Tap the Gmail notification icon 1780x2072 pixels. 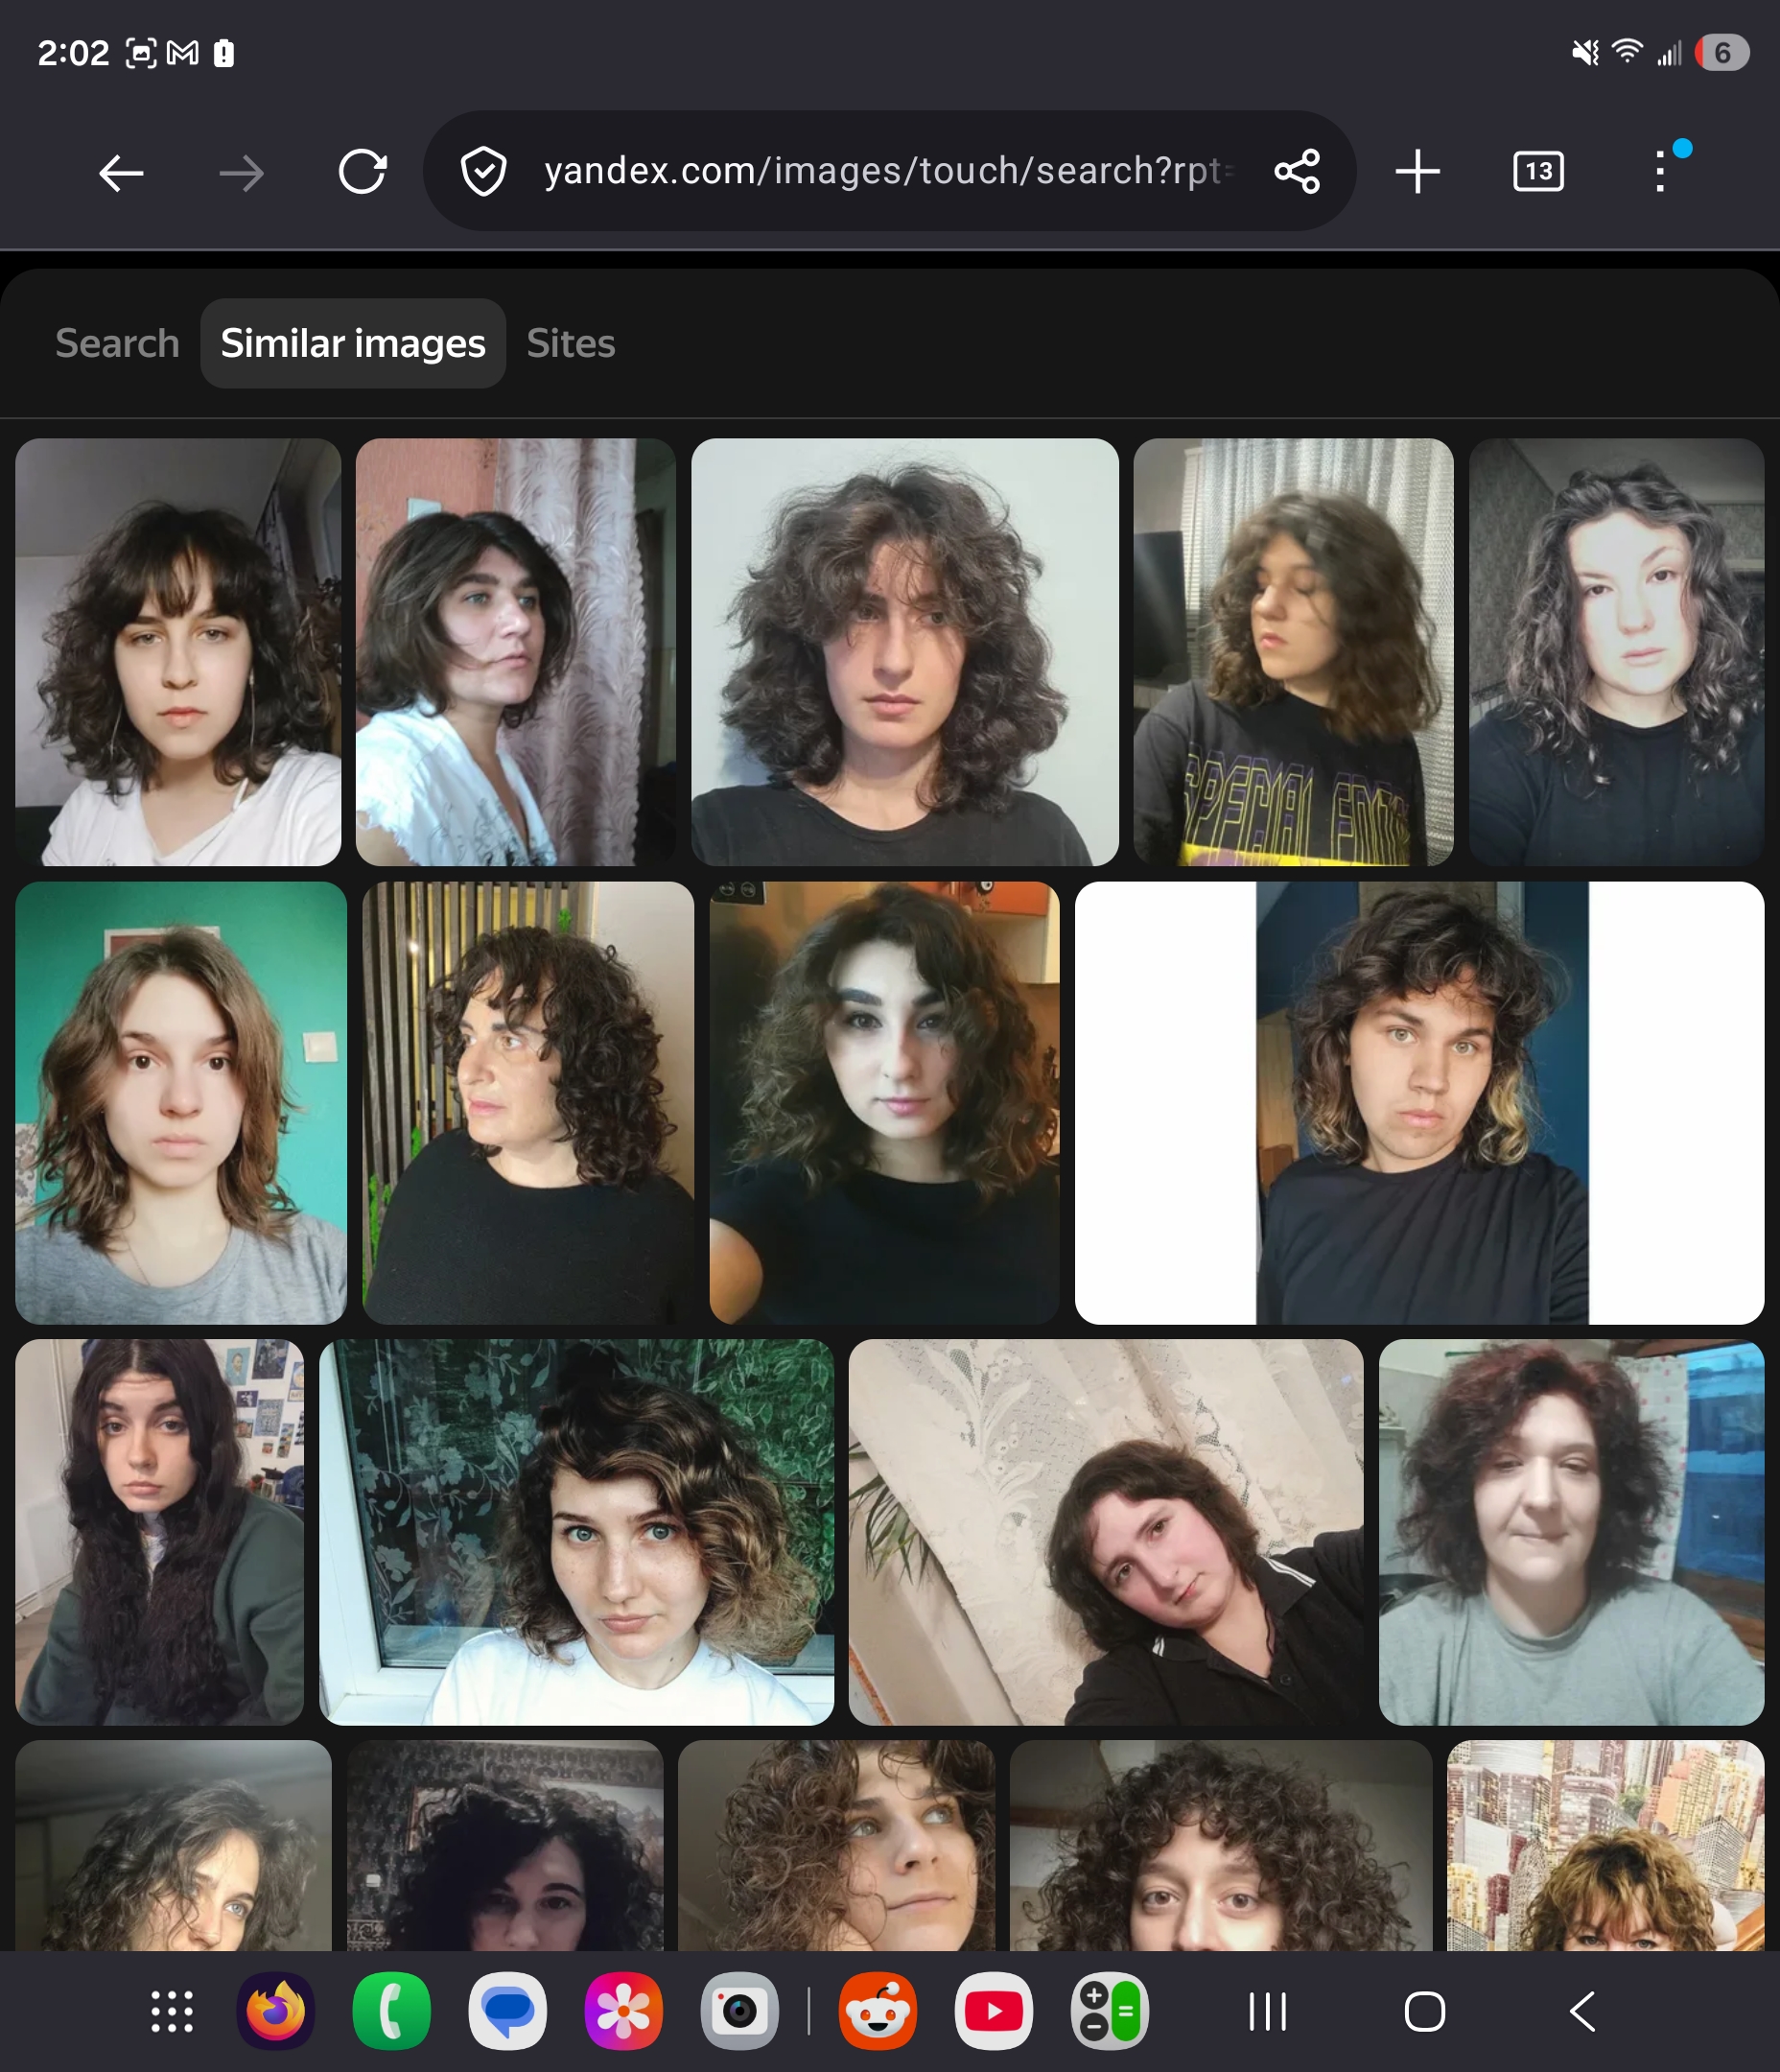(182, 53)
